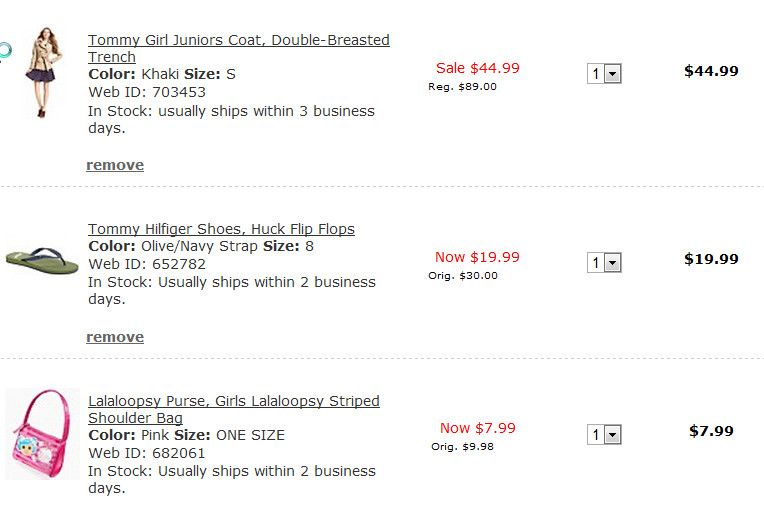
Task: Click the trench coat product thumbnail
Action: [43, 72]
